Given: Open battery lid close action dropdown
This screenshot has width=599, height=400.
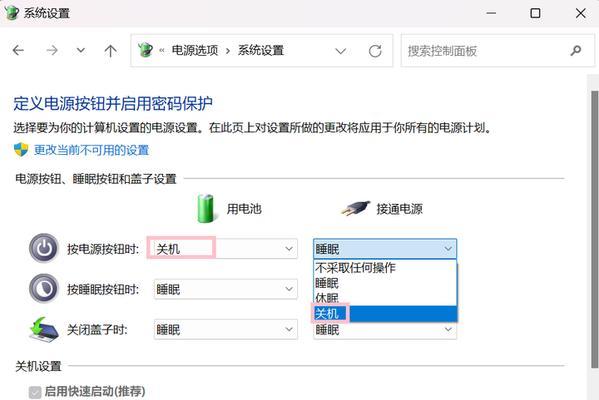Looking at the screenshot, I should click(x=225, y=329).
